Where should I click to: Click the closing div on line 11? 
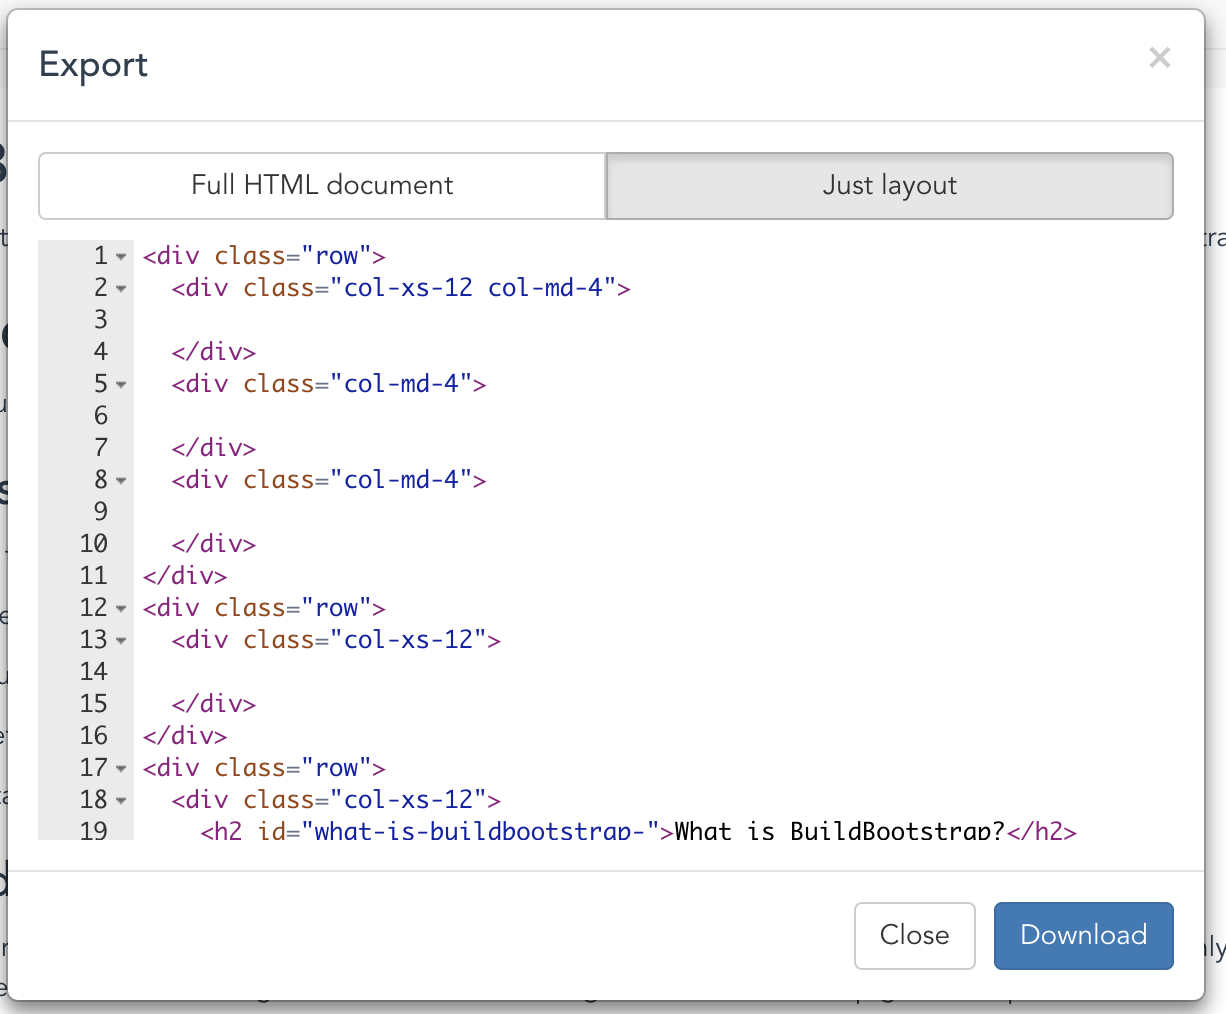(x=186, y=576)
